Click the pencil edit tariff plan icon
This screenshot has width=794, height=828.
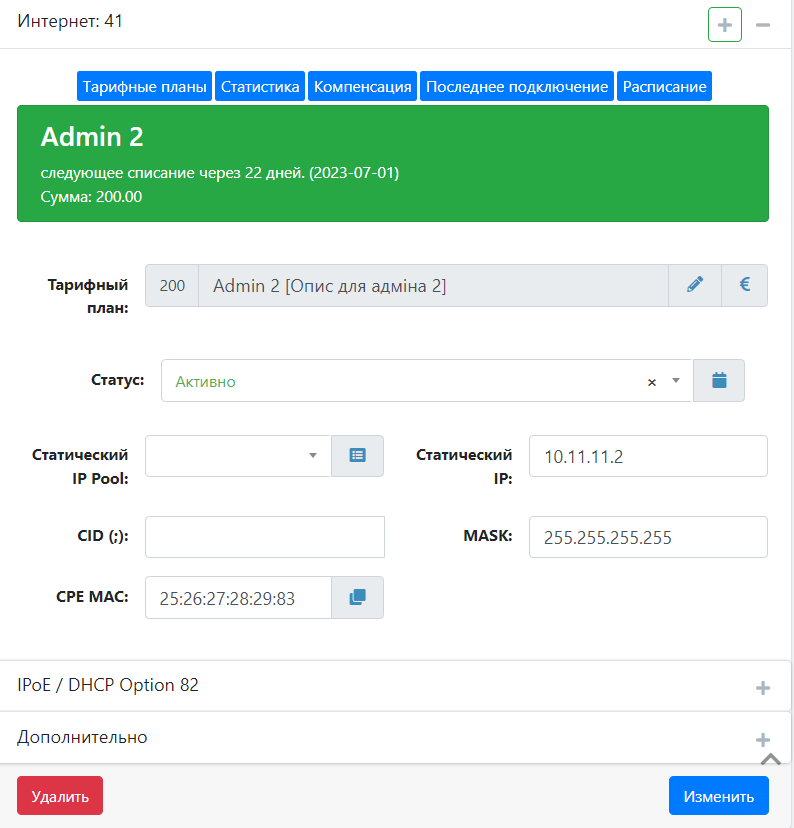tap(695, 285)
